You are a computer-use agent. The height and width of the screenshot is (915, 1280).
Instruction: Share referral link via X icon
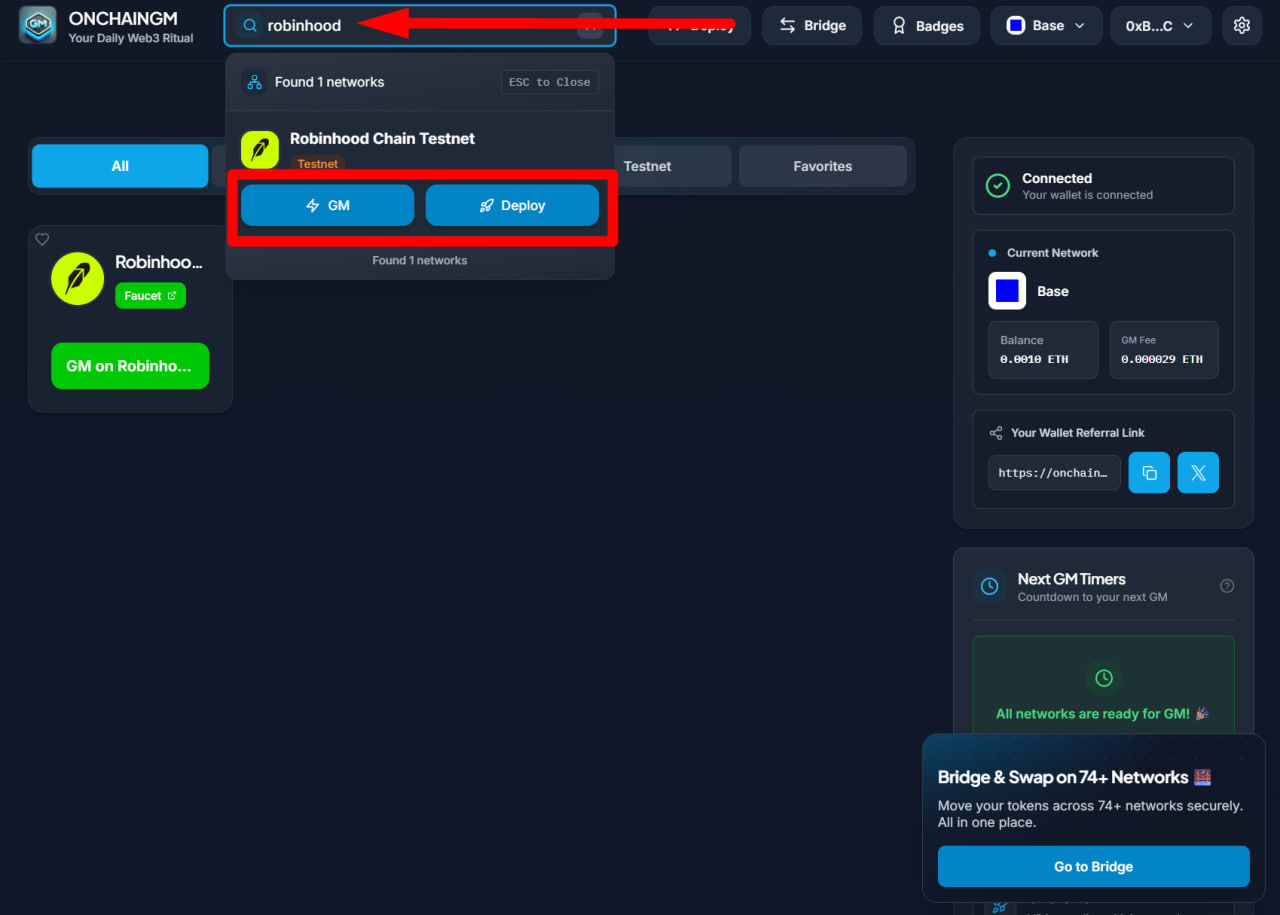[1198, 473]
